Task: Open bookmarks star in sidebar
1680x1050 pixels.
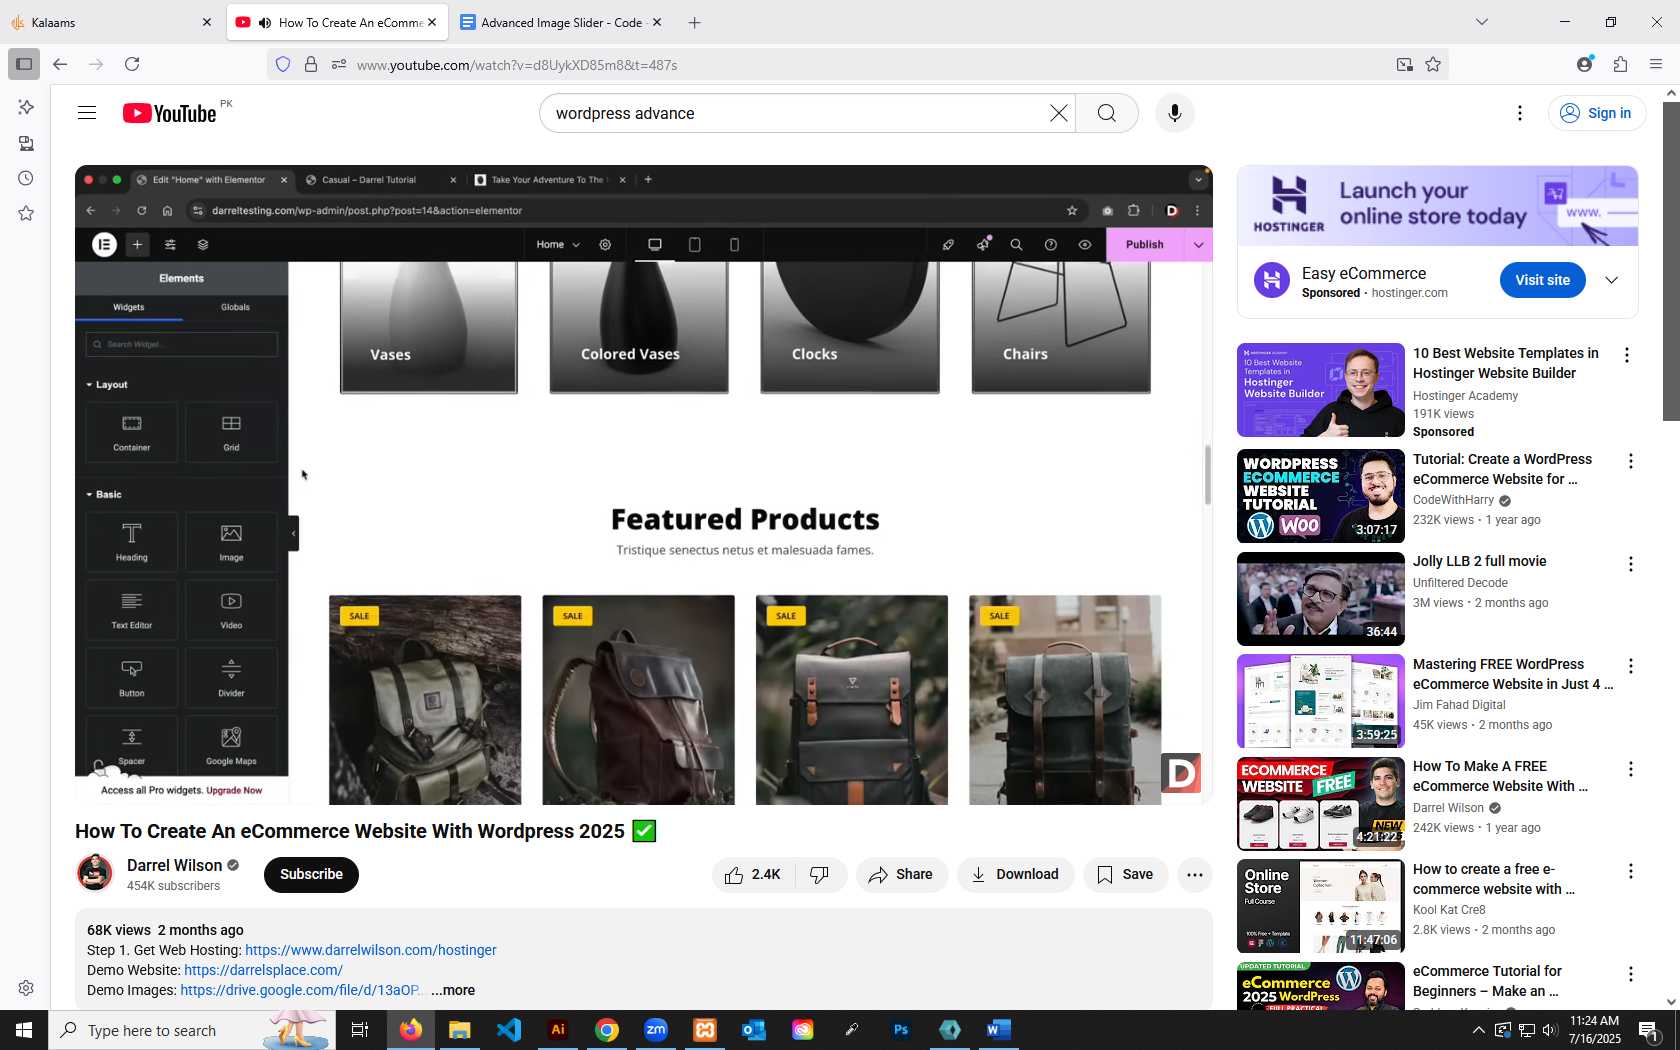Action: (x=26, y=213)
